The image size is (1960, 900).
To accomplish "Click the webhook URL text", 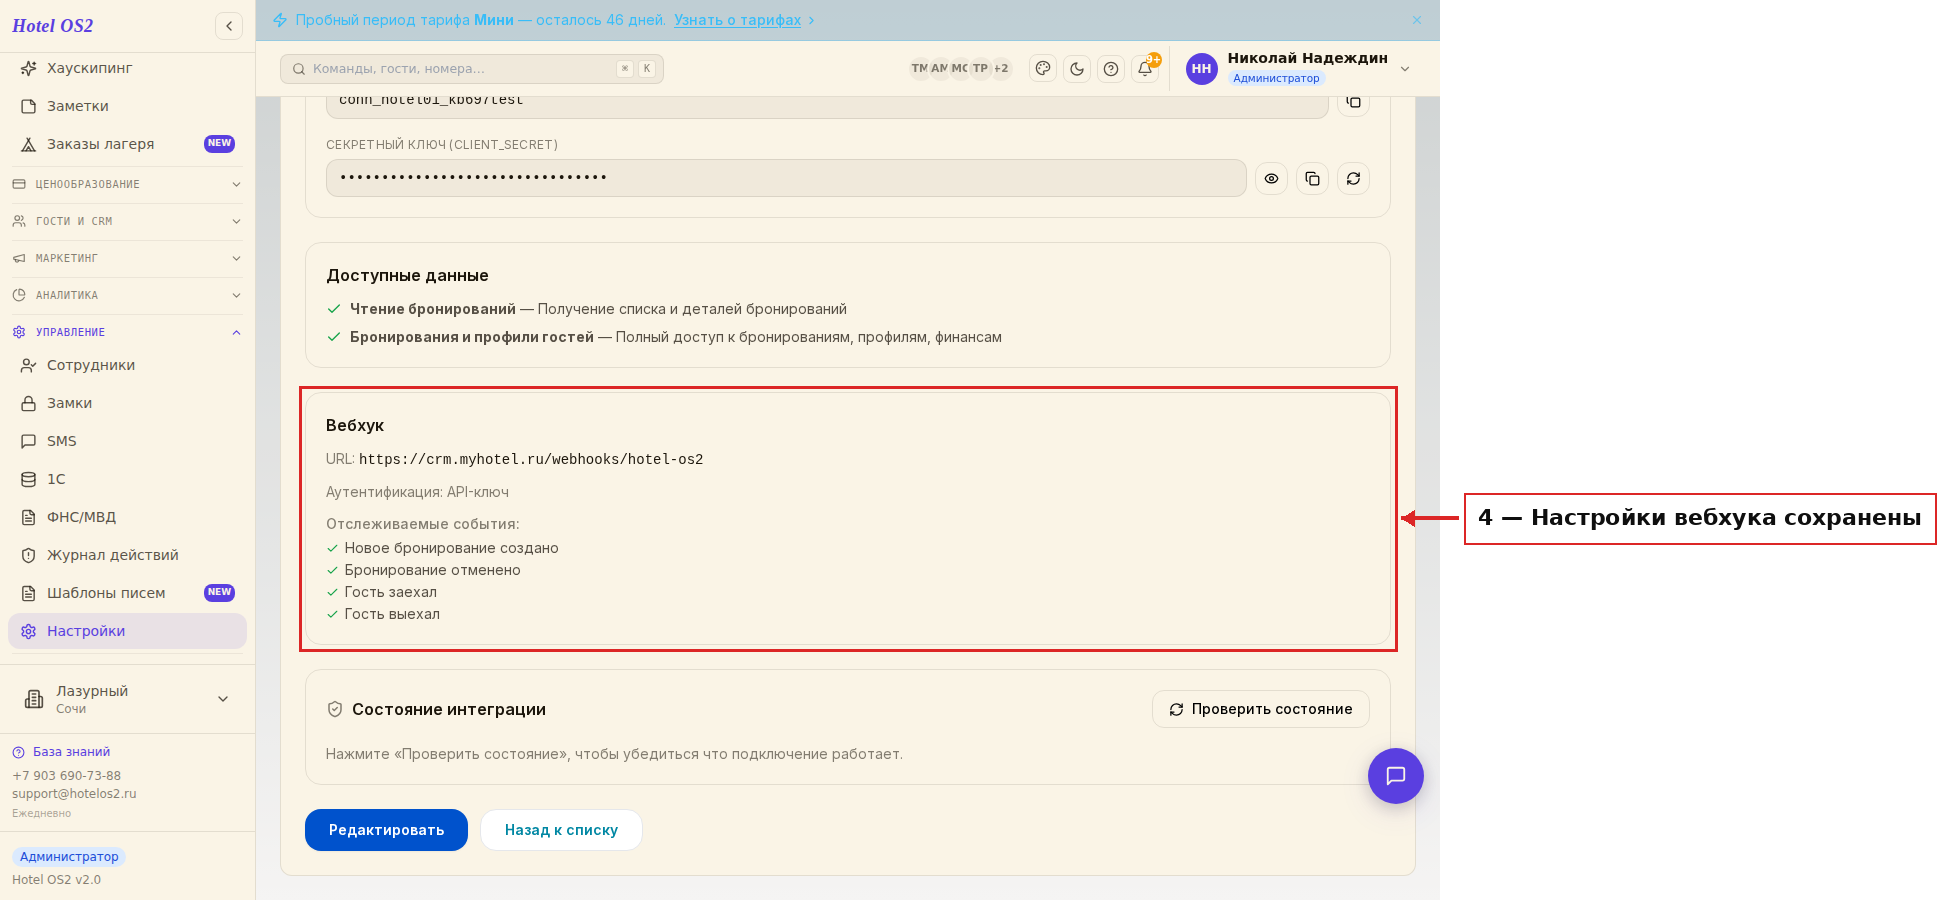I will click(531, 459).
